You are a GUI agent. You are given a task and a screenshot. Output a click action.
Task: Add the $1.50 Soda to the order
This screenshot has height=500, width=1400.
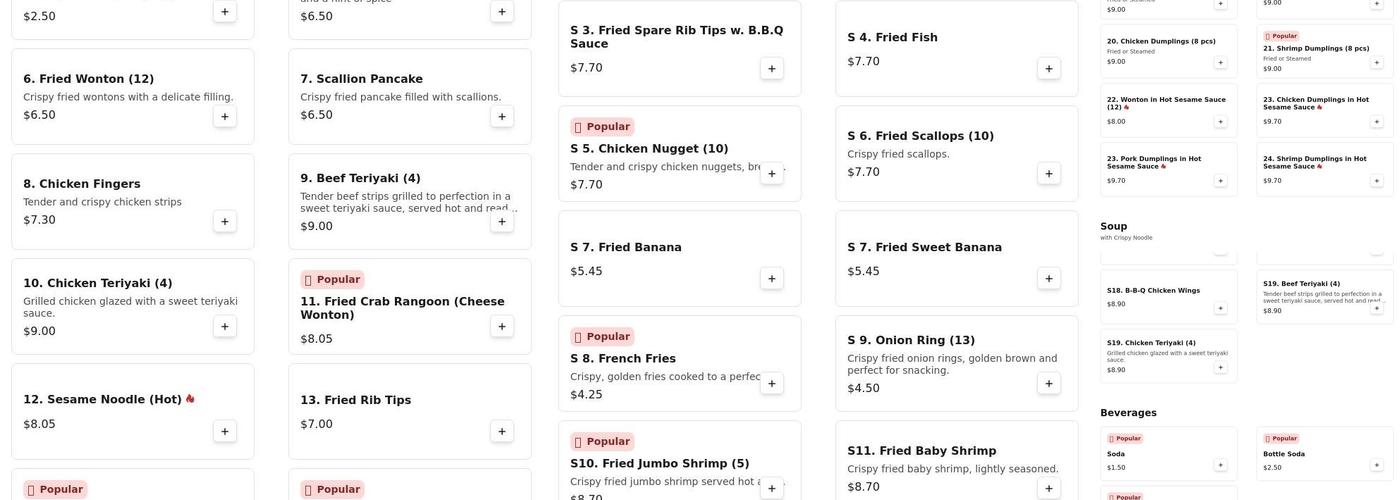(x=1220, y=465)
